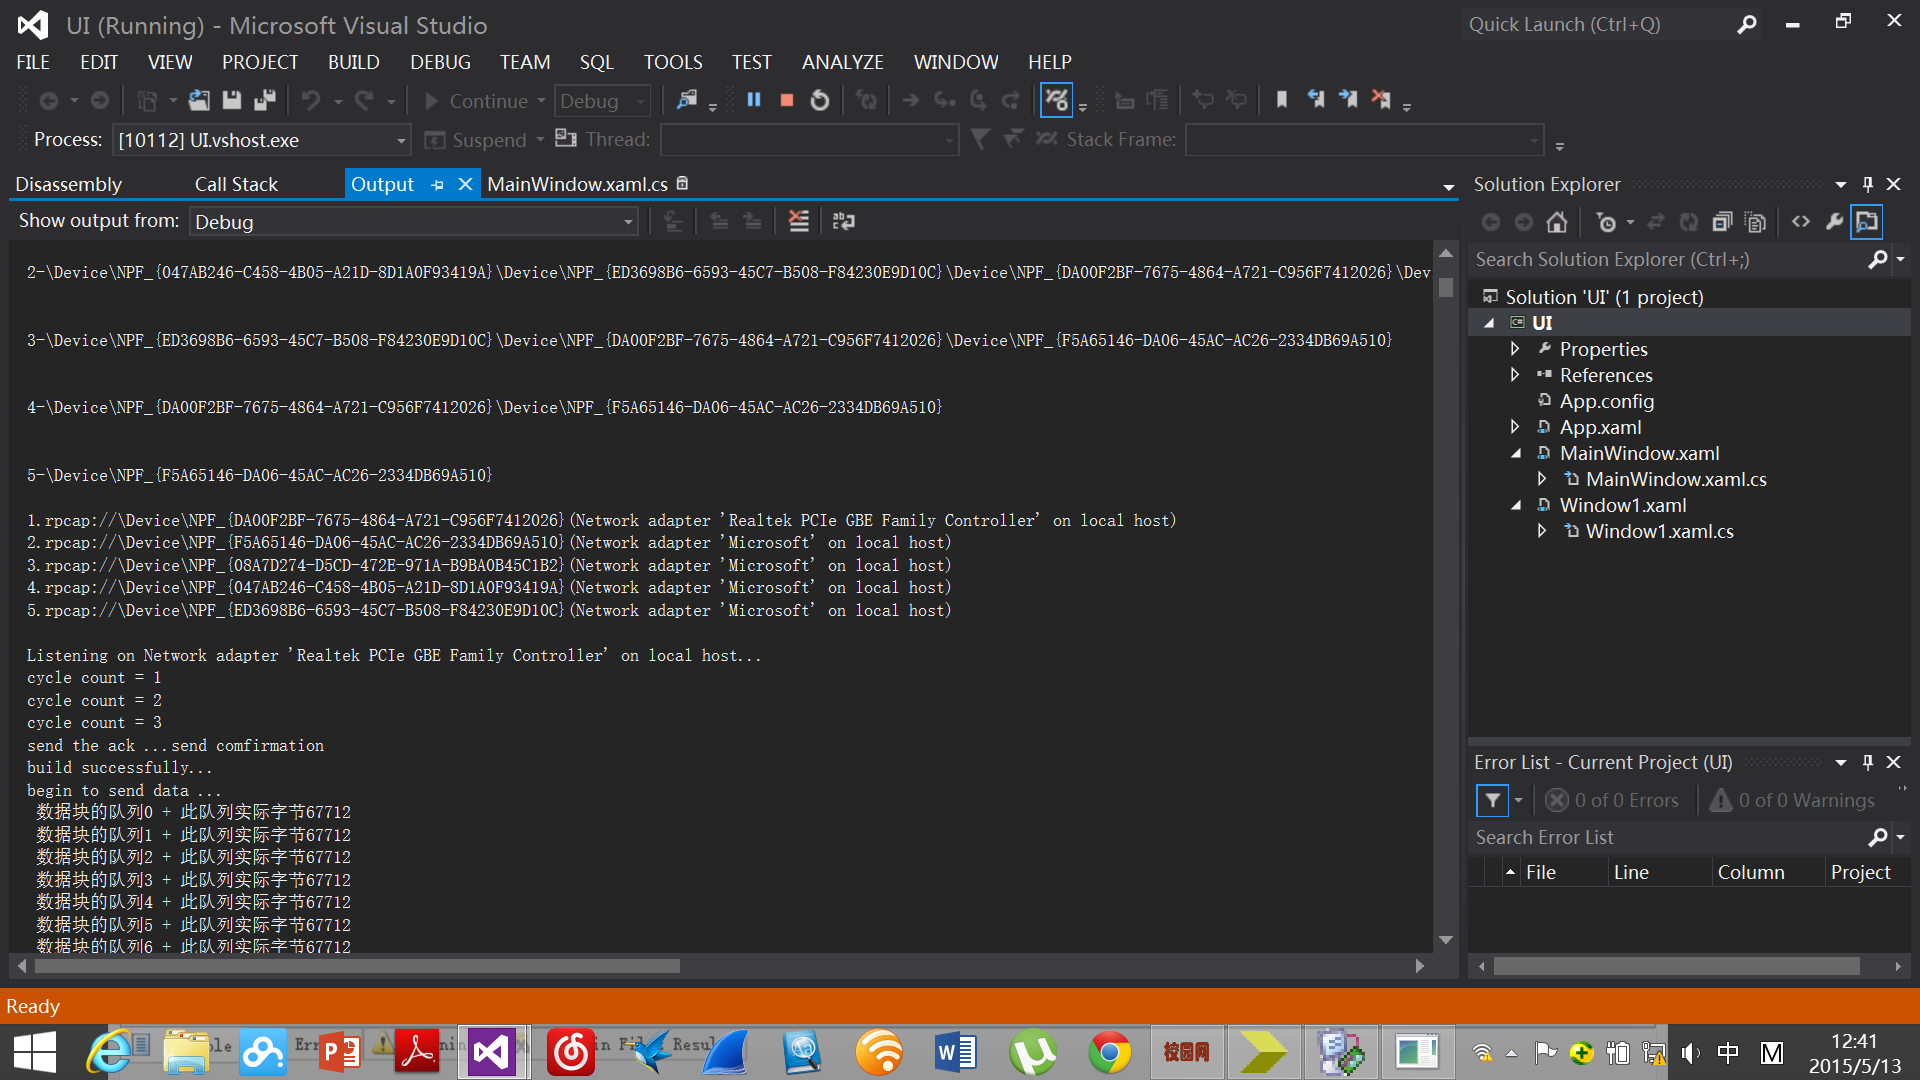Clear all output with the red X icon
This screenshot has height=1080, width=1920.
(799, 220)
